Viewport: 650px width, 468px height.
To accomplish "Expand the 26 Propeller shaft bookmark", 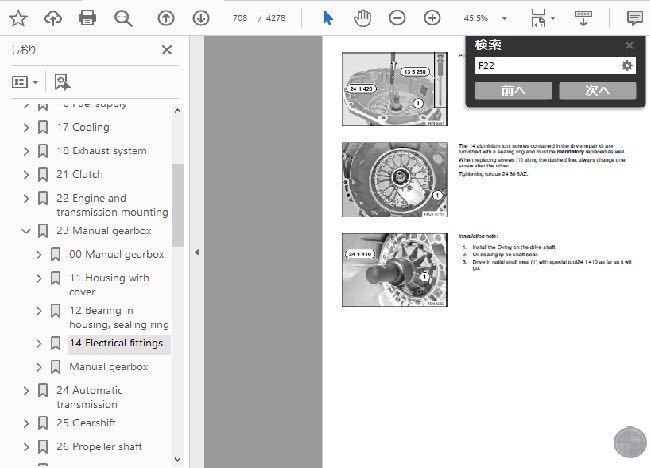I will (27, 447).
